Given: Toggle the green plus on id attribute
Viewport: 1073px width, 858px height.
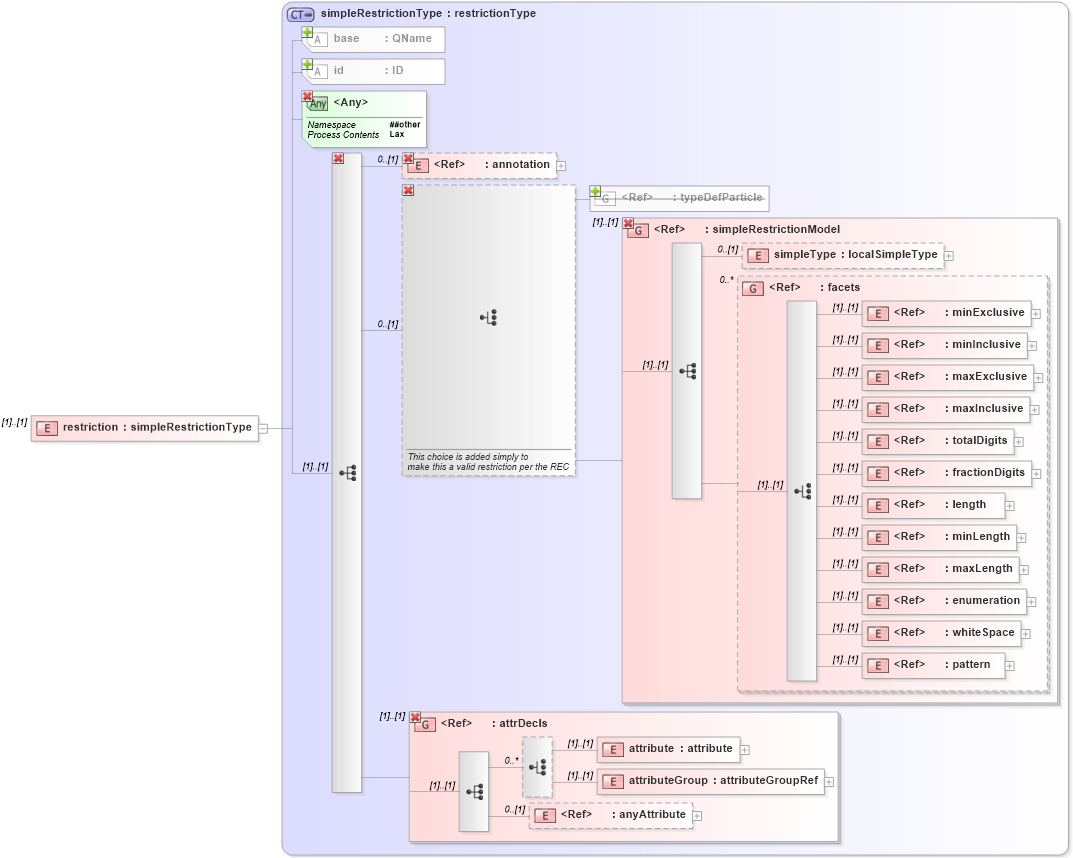Looking at the screenshot, I should coord(307,63).
